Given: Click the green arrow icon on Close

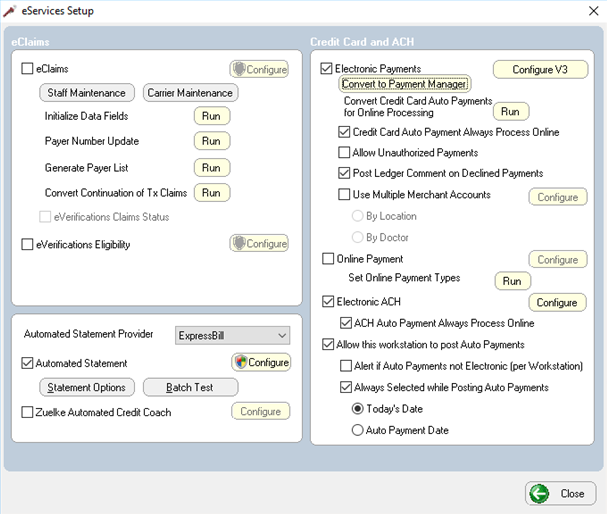Looking at the screenshot, I should click(539, 493).
